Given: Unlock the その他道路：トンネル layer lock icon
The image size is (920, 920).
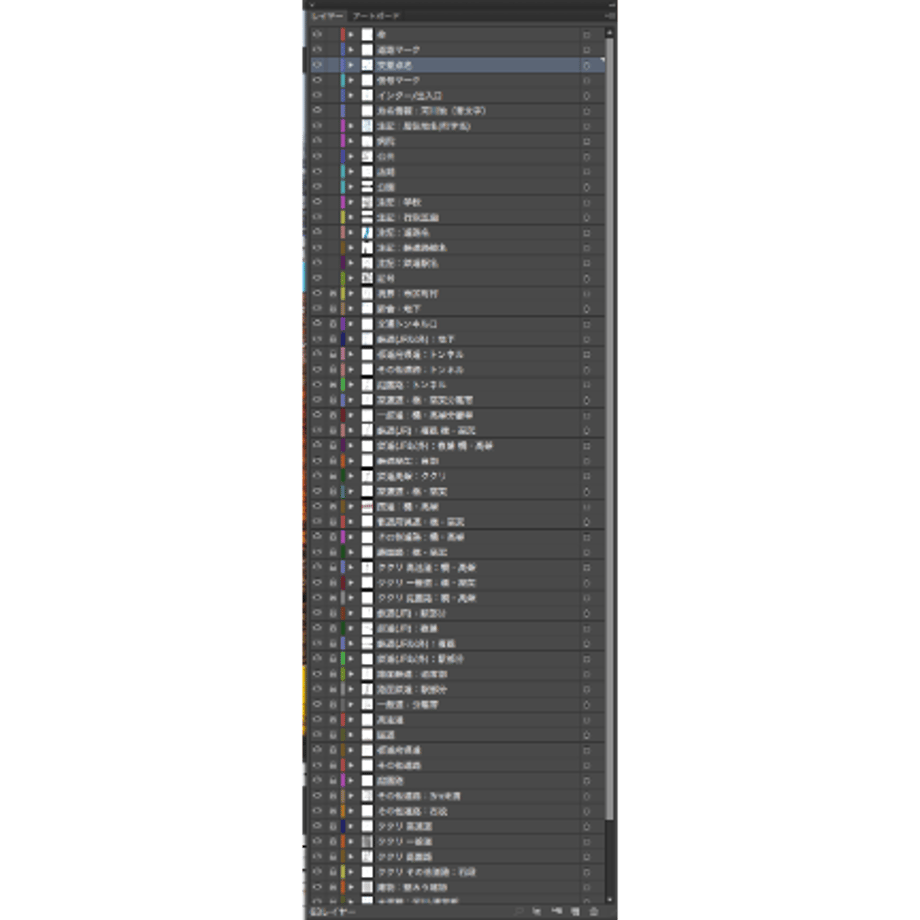Looking at the screenshot, I should click(x=333, y=370).
